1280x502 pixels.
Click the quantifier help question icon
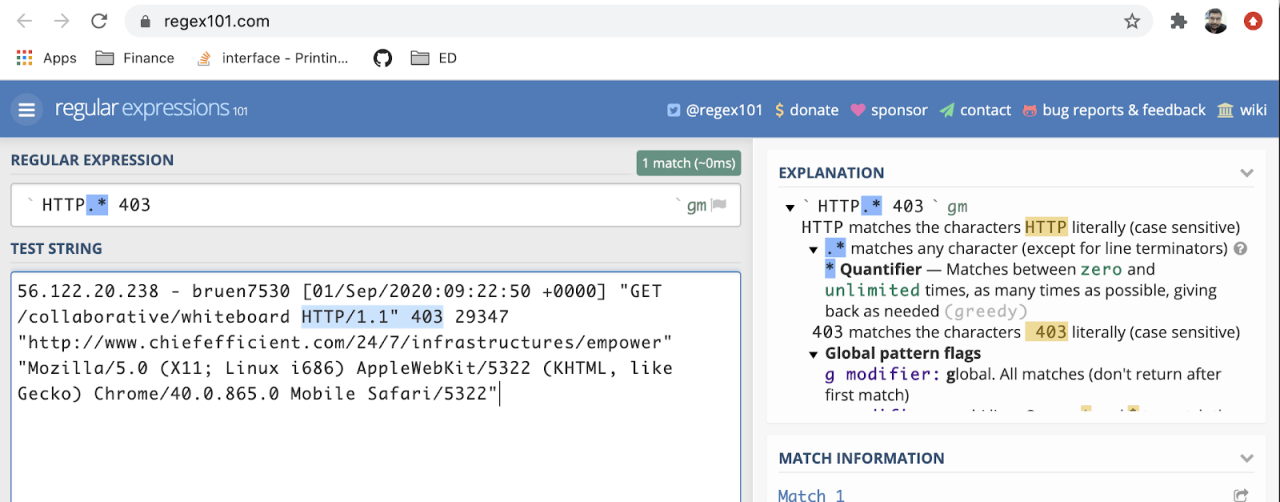click(x=1241, y=249)
